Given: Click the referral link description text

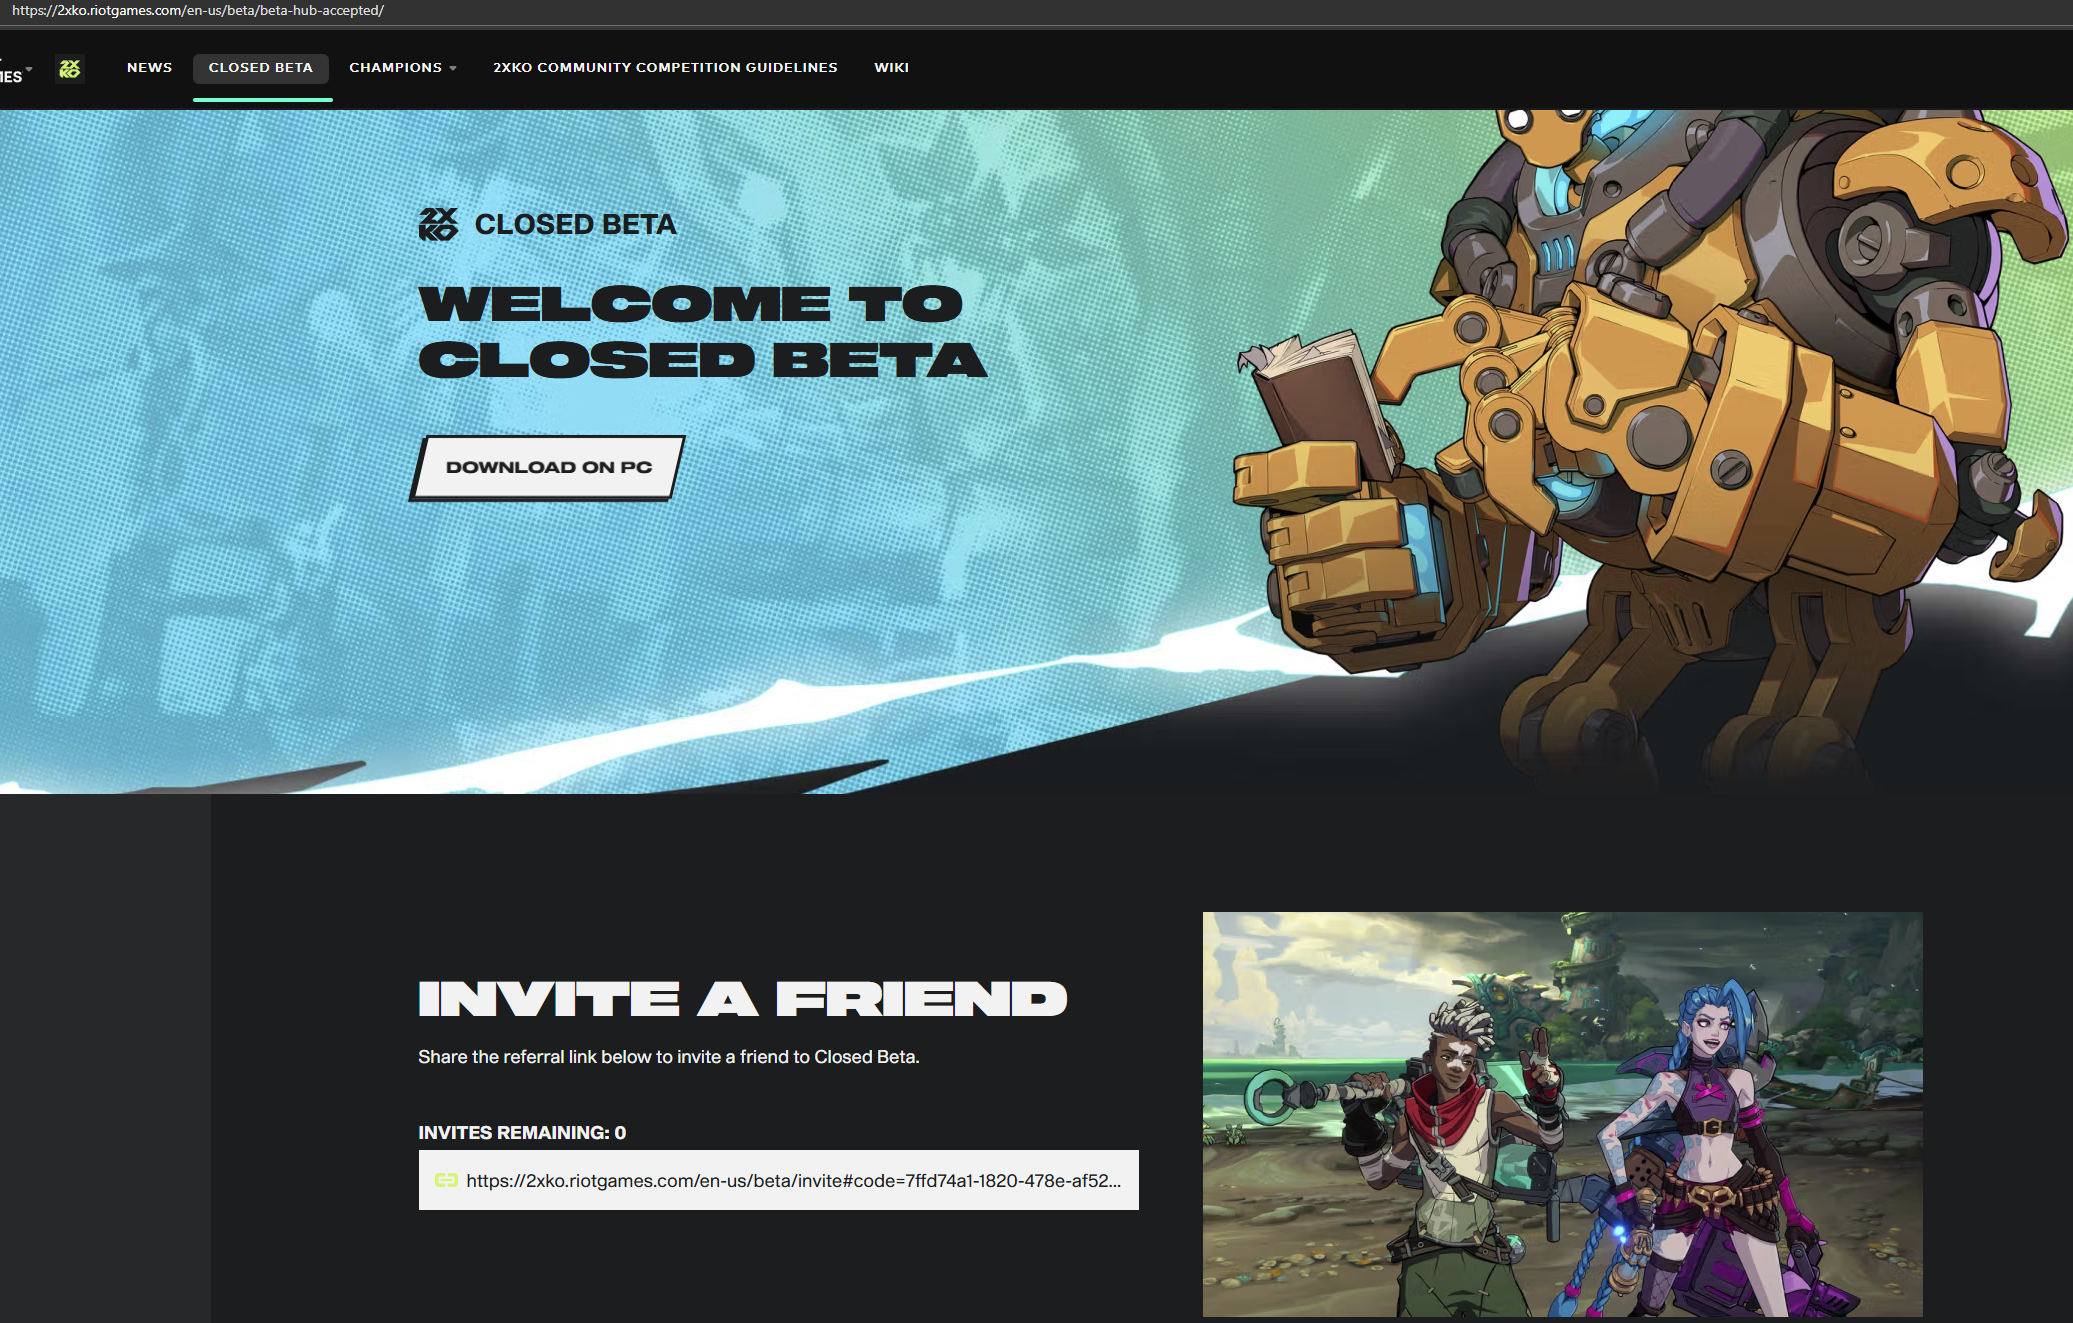Looking at the screenshot, I should tap(668, 1057).
